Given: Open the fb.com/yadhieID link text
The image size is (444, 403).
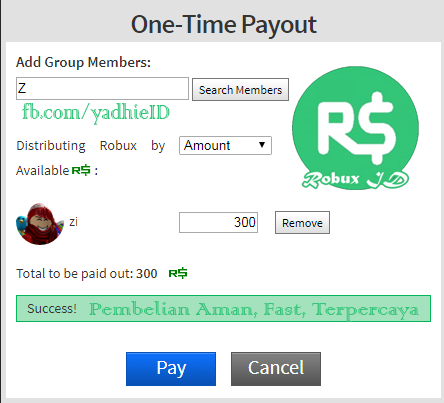Looking at the screenshot, I should [x=96, y=113].
